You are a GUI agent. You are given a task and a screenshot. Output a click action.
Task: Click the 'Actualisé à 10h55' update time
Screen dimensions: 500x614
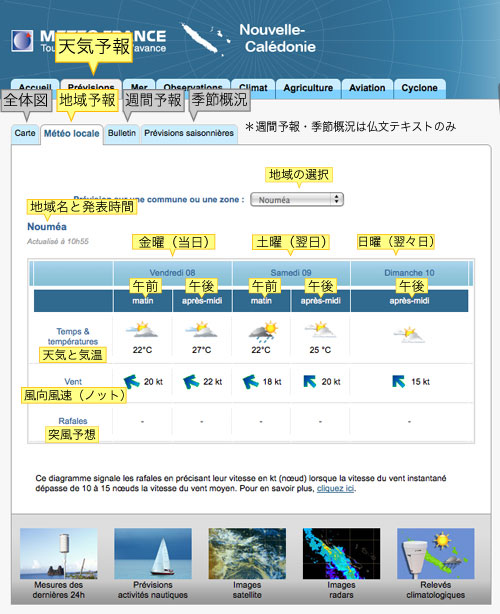click(x=58, y=242)
